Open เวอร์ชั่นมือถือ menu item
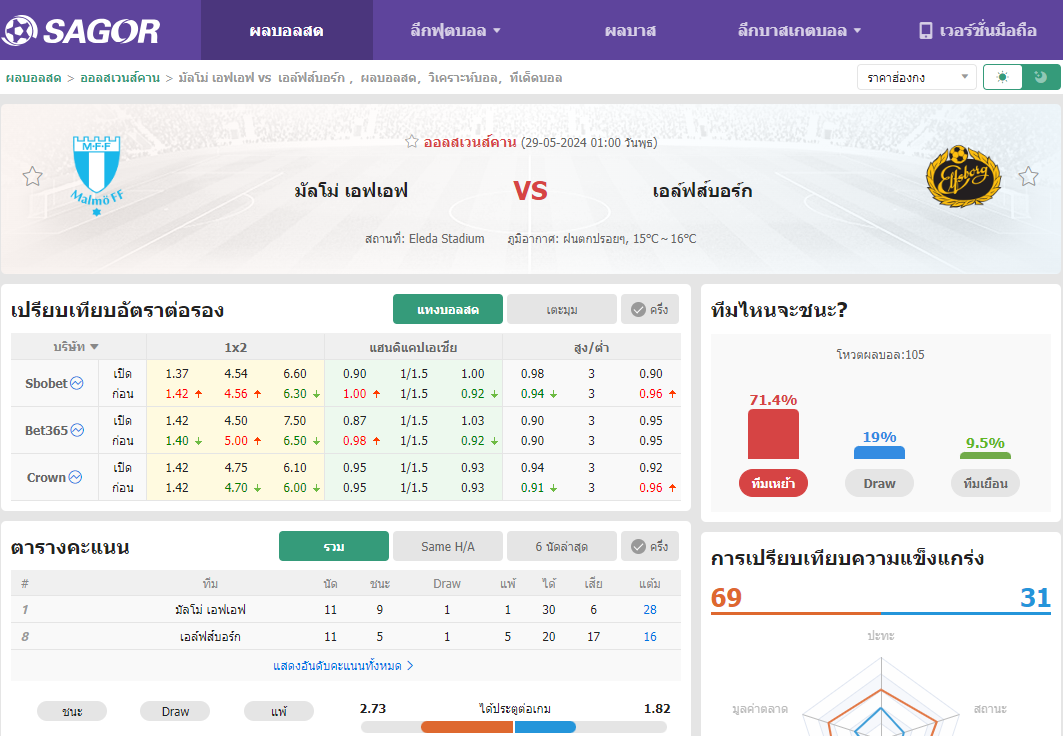 click(x=978, y=30)
